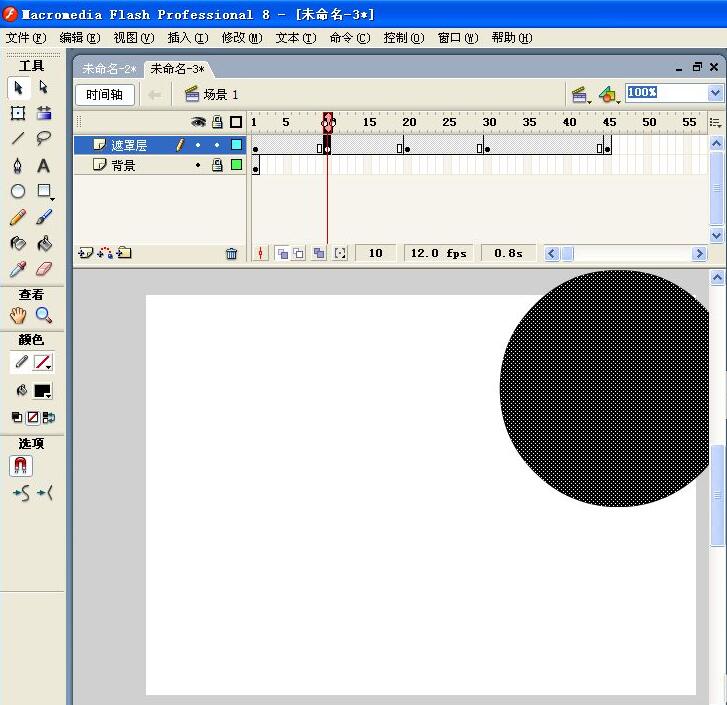727x705 pixels.
Task: Click Black and White default colors icon
Action: click(17, 417)
